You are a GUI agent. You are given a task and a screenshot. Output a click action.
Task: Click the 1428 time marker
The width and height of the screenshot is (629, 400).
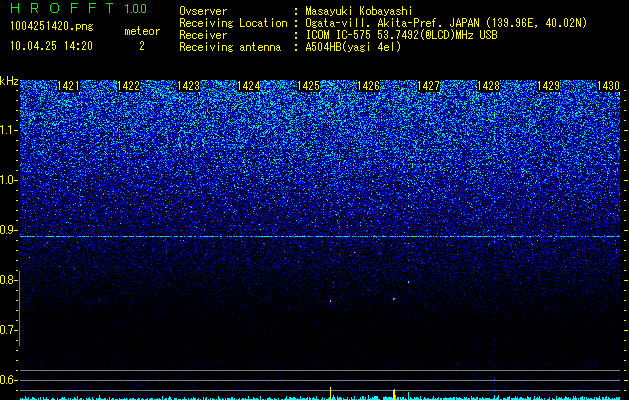tap(489, 86)
